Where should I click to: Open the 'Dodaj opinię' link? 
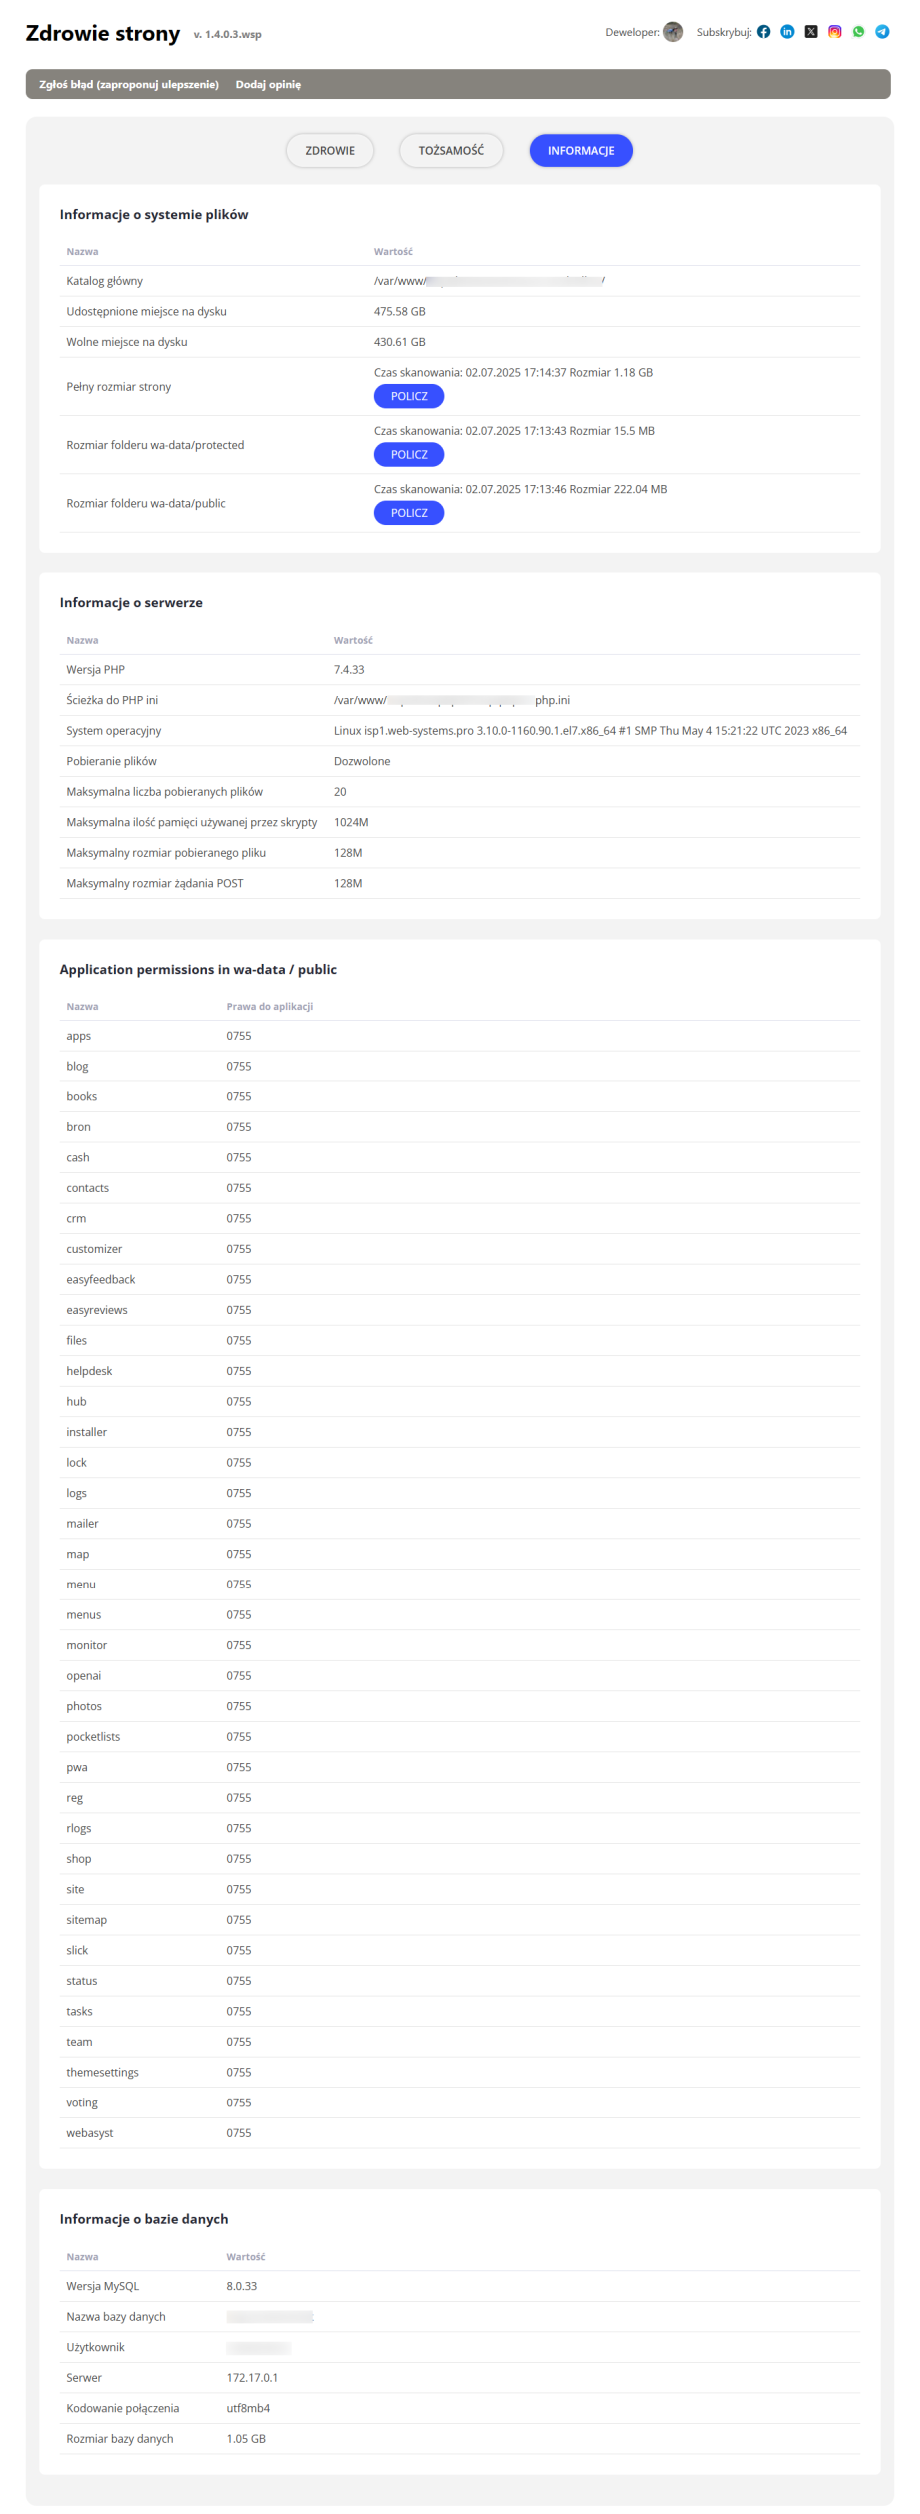click(x=268, y=85)
